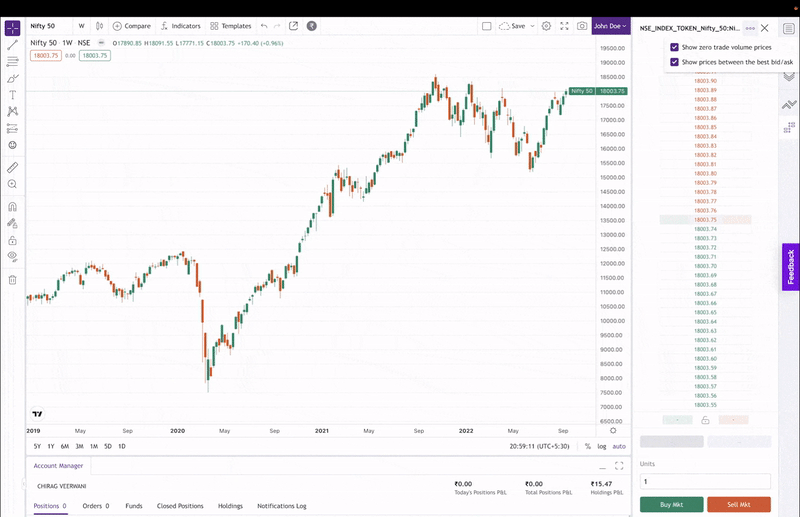Select the trend line drawing tool
Image resolution: width=800 pixels, height=517 pixels.
click(12, 45)
